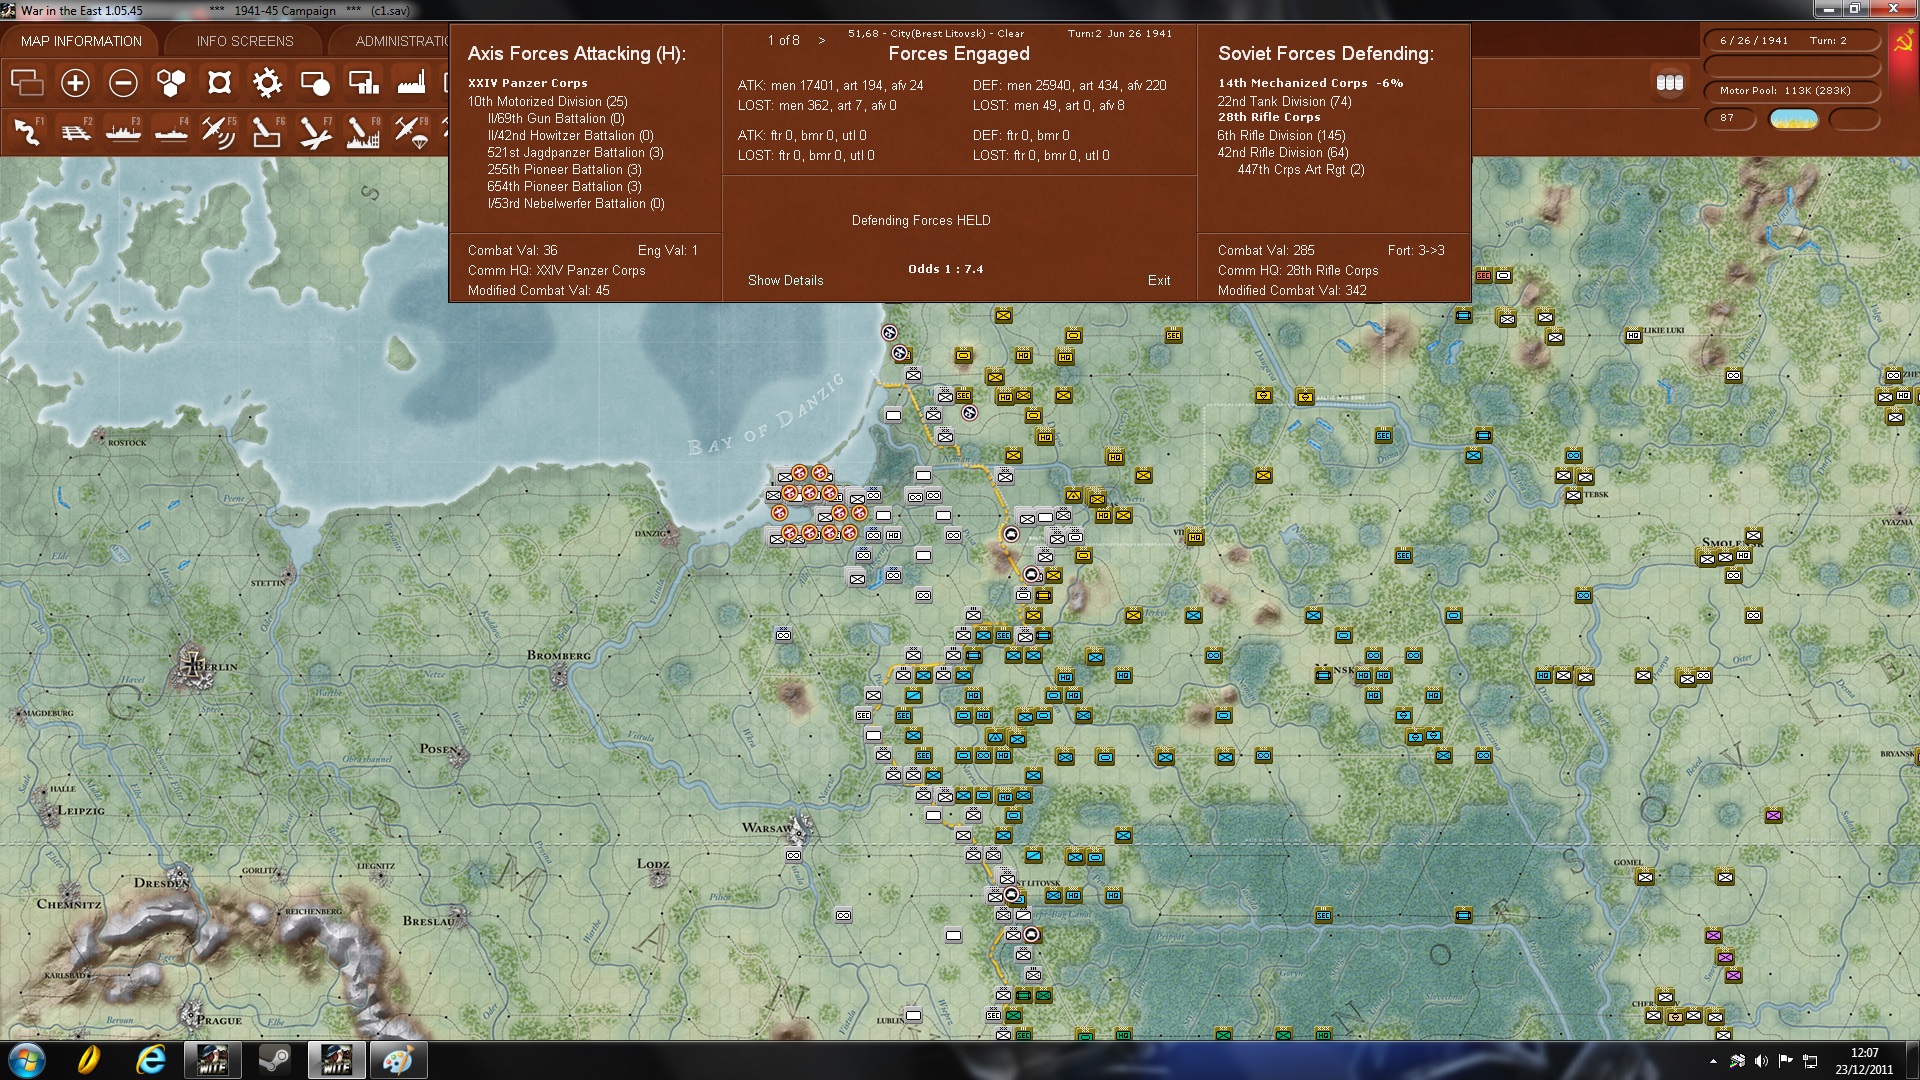Select the F3 naval transport mode icon

123,131
